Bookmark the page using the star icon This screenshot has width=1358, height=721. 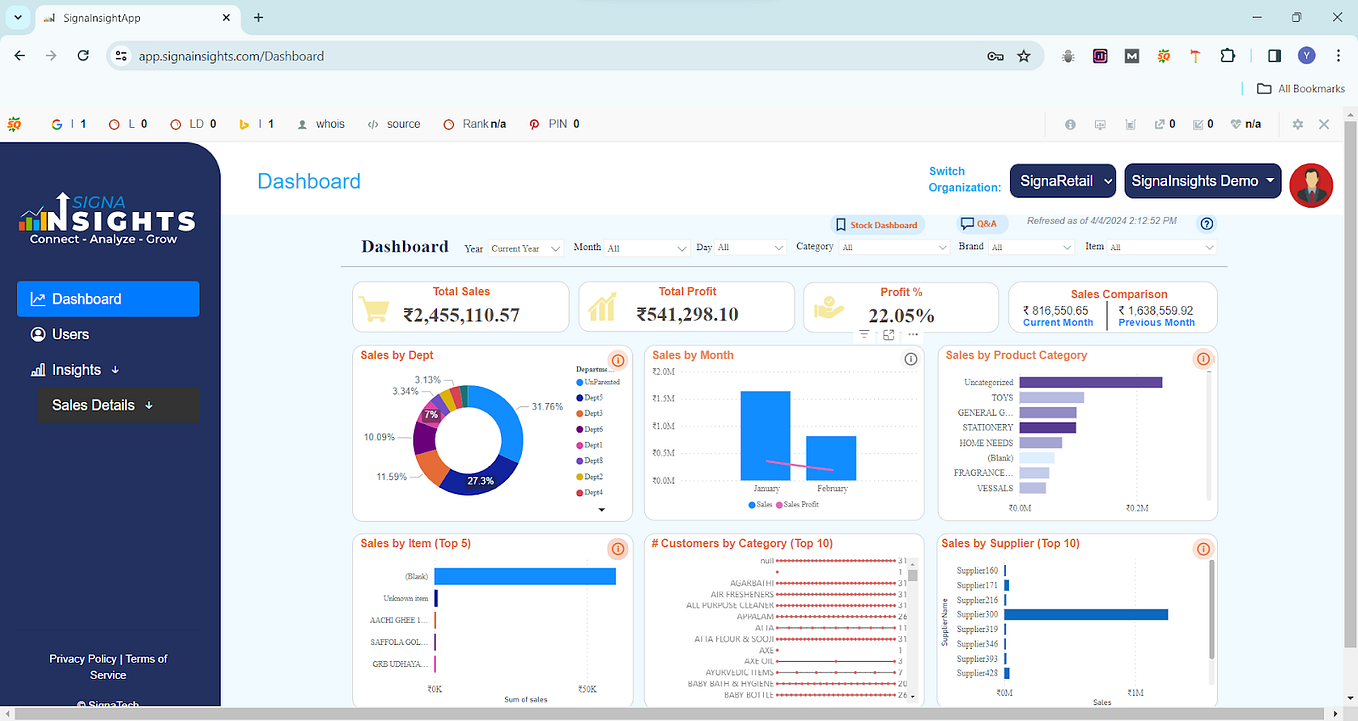1024,56
